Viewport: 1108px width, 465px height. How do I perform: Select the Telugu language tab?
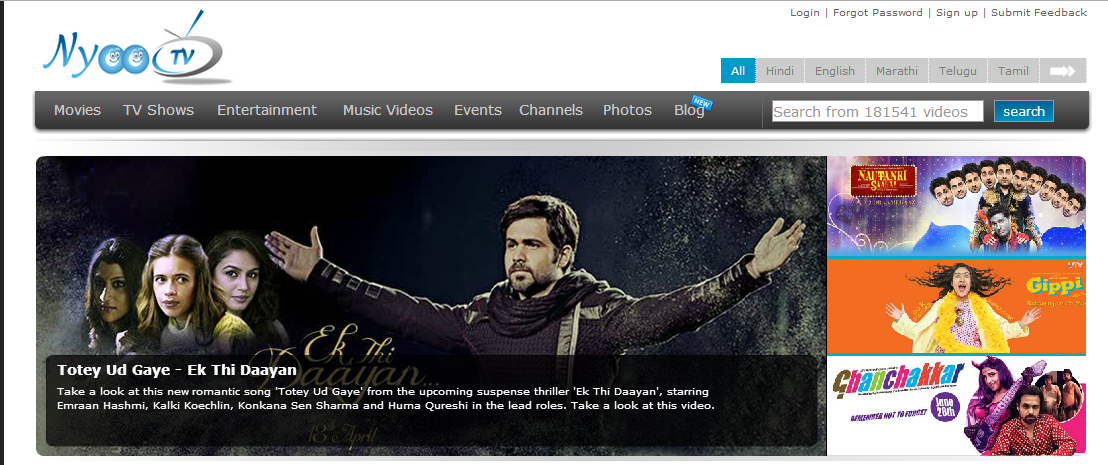pos(957,71)
